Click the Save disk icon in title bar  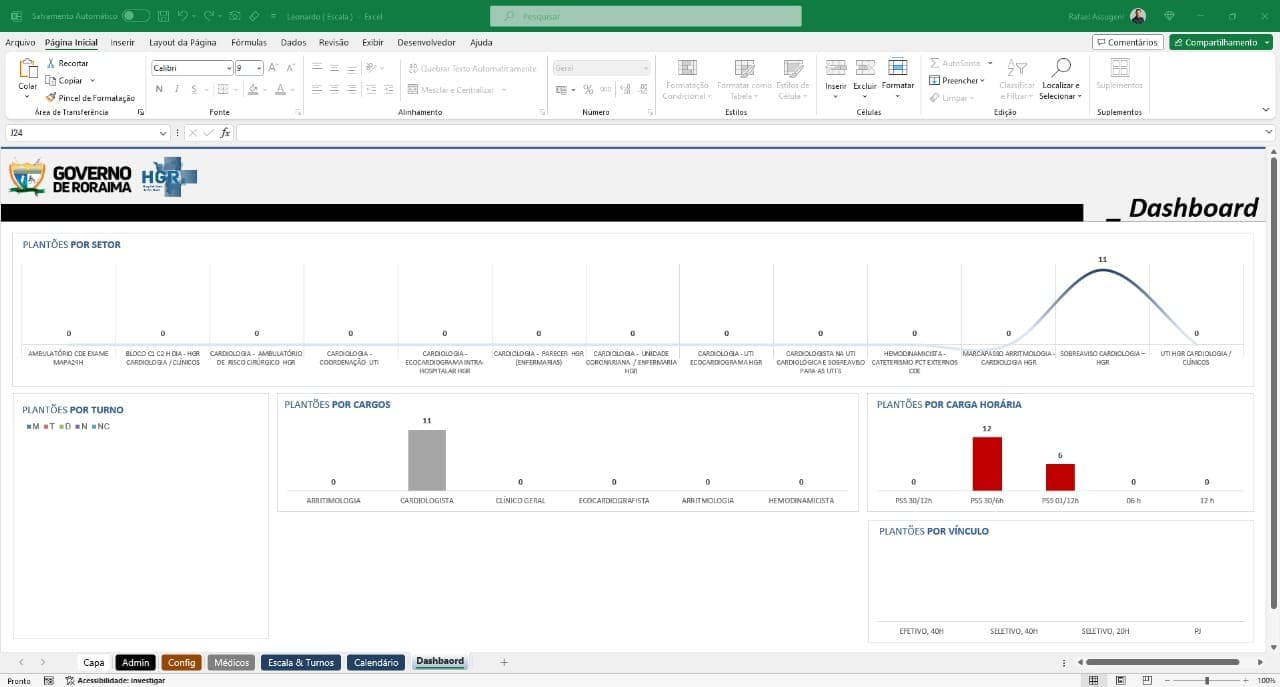click(x=162, y=16)
